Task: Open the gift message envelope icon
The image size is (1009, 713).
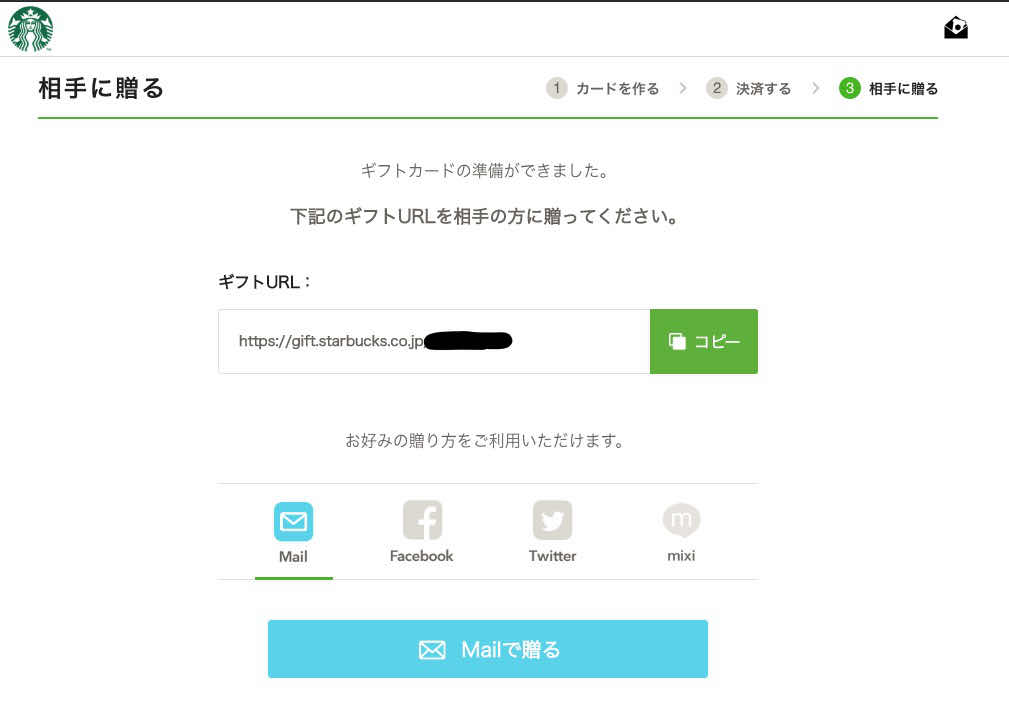Action: click(x=955, y=28)
